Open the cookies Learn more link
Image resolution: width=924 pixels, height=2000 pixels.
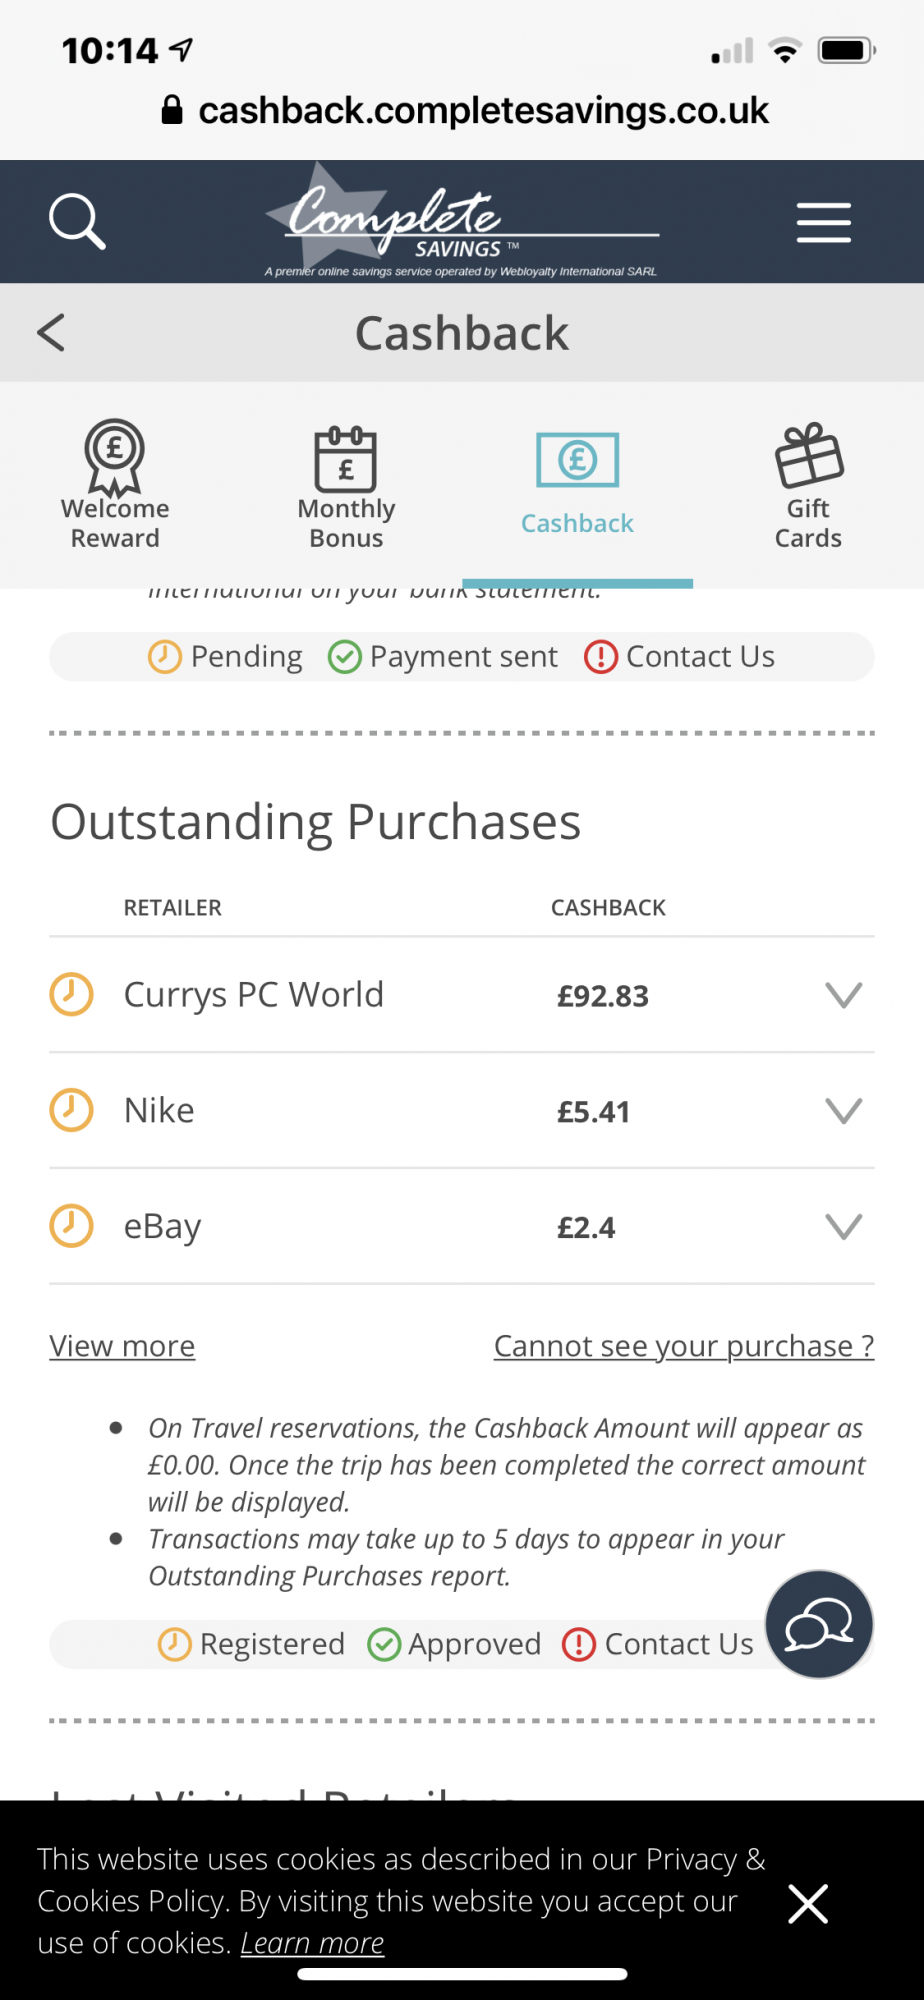coord(312,1943)
